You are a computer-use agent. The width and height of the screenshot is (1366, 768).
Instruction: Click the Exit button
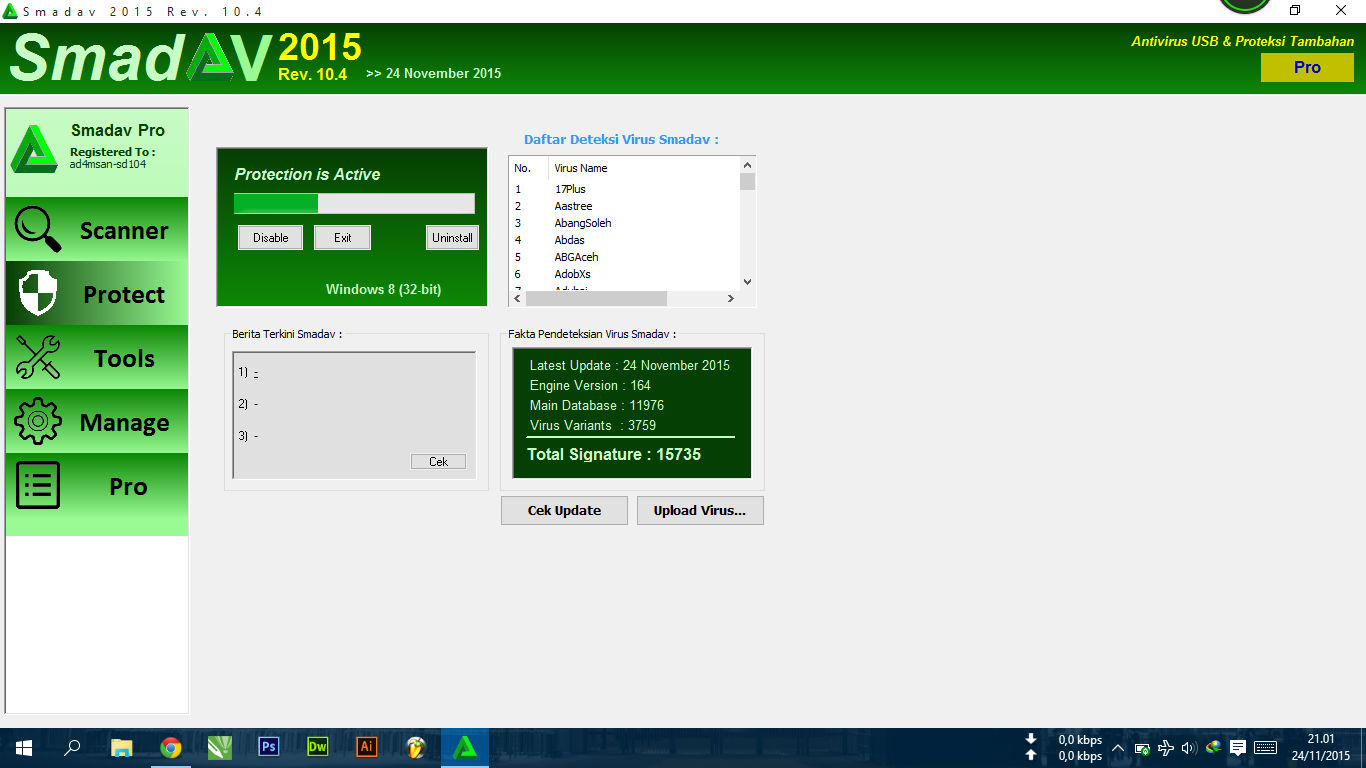click(x=343, y=238)
